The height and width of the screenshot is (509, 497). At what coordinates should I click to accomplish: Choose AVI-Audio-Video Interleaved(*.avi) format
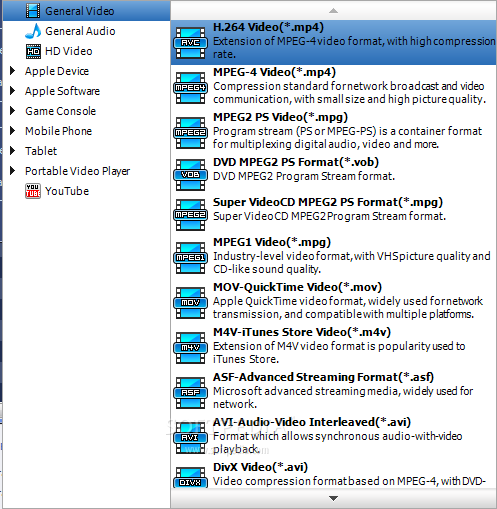coord(333,438)
